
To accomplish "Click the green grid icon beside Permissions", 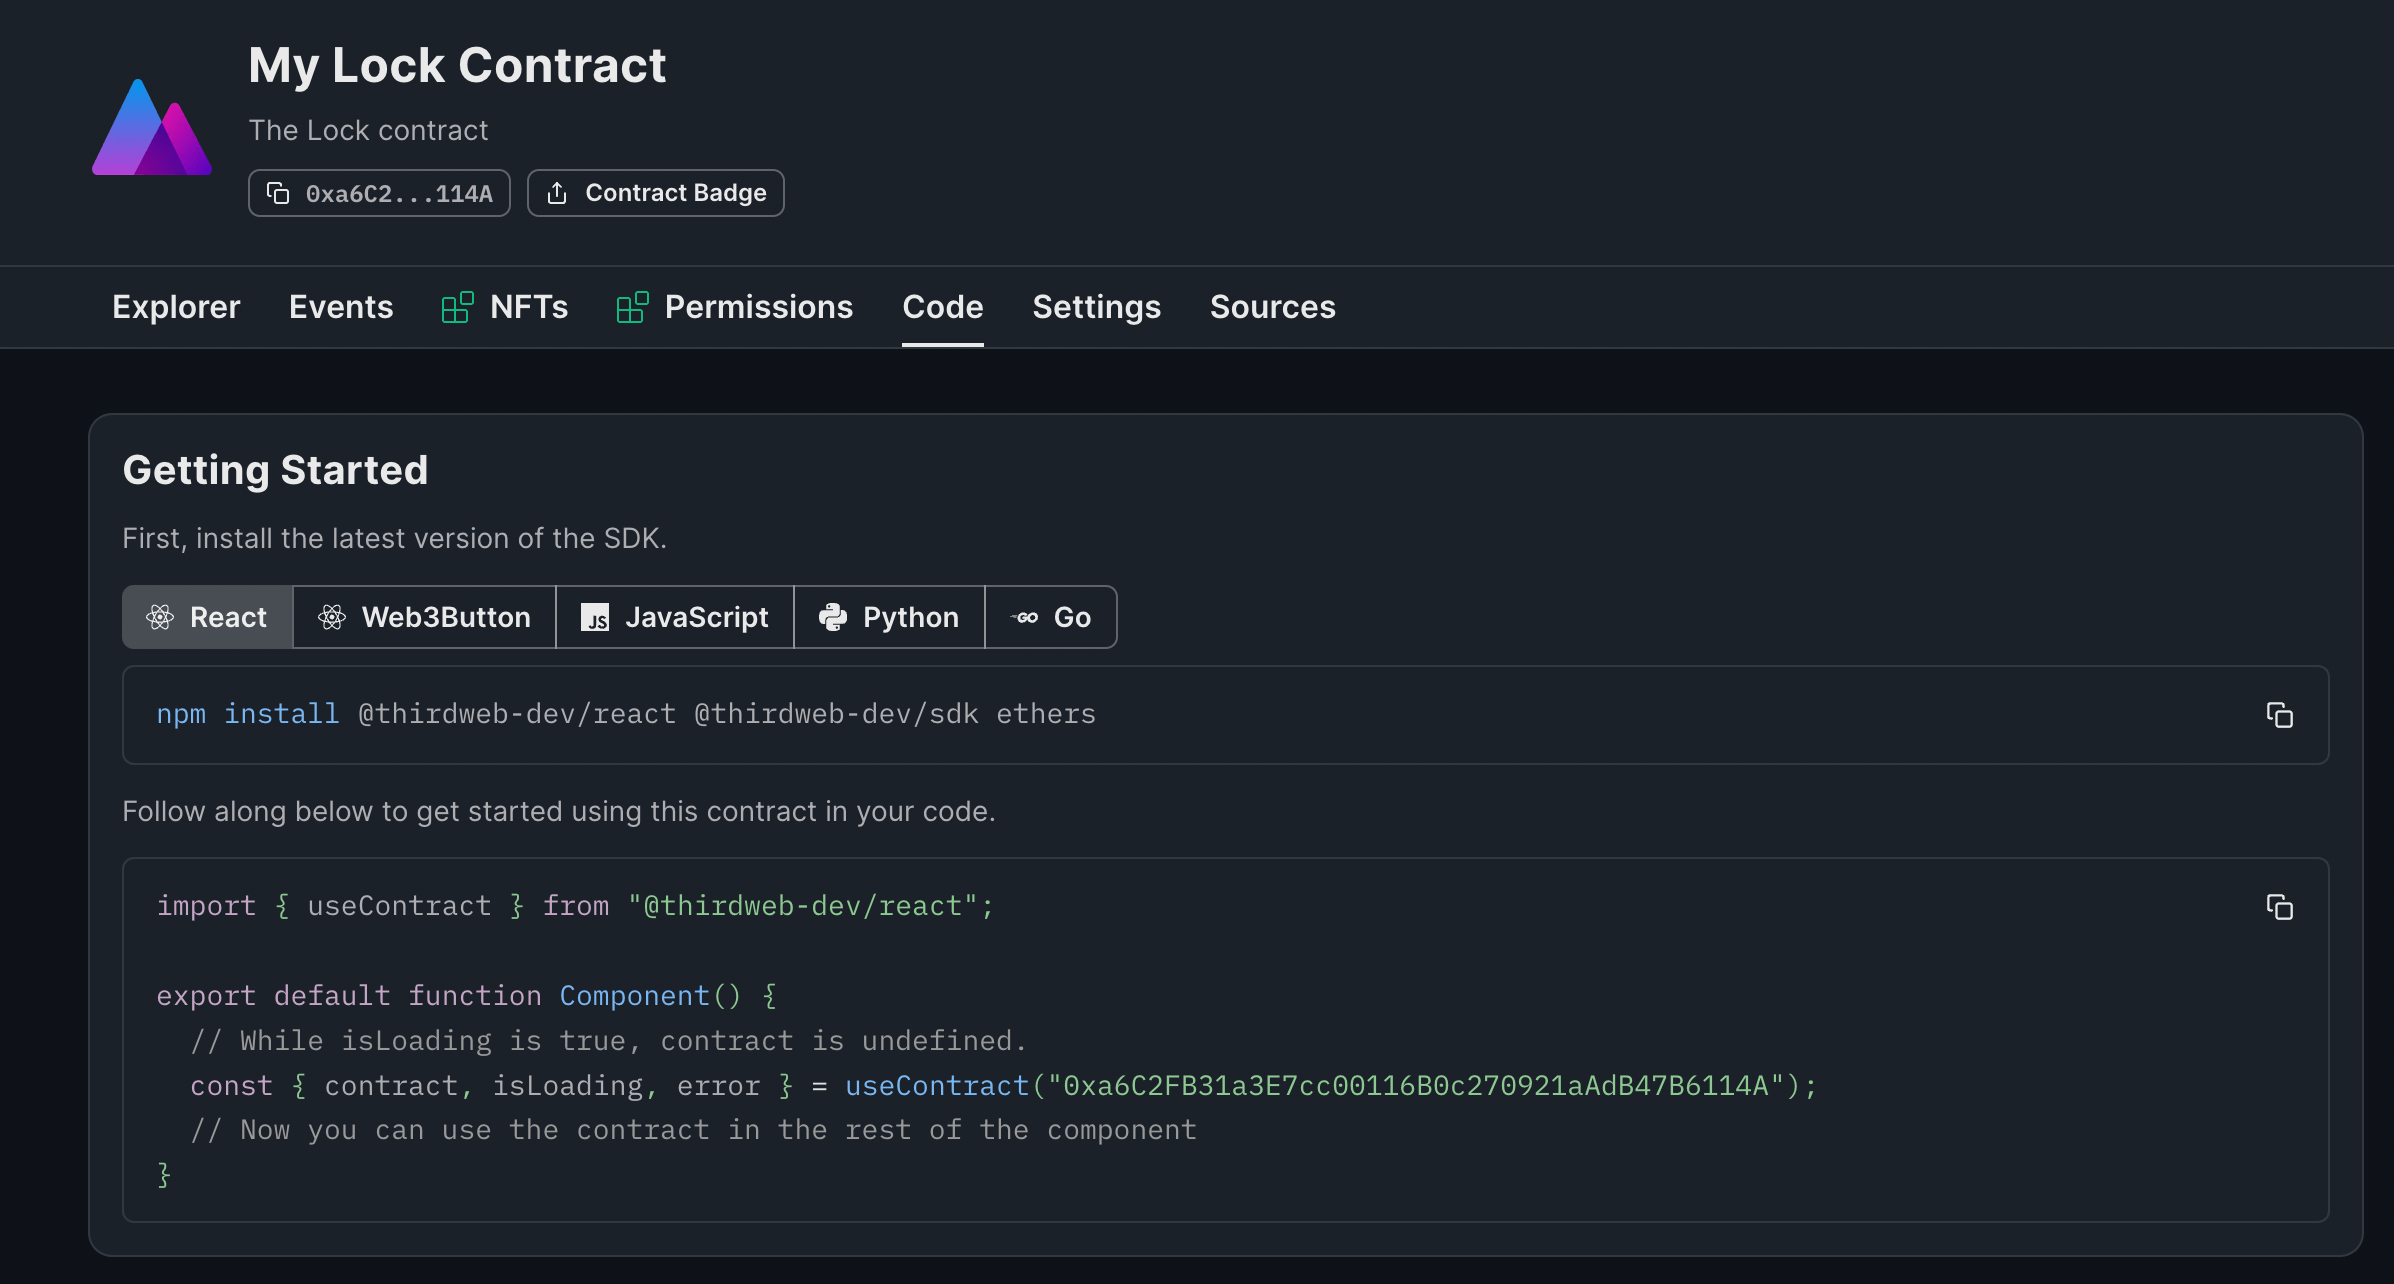I will (632, 307).
